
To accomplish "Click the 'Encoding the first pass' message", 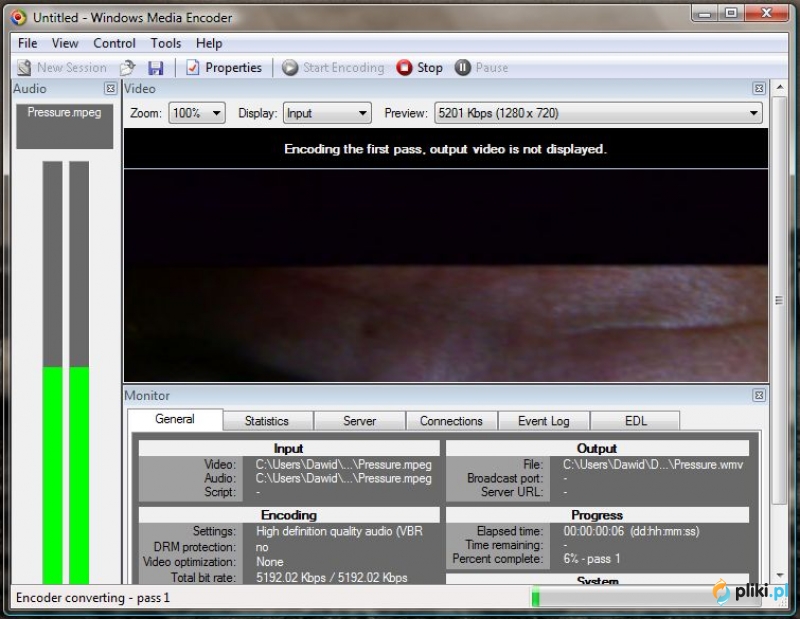I will coord(445,149).
